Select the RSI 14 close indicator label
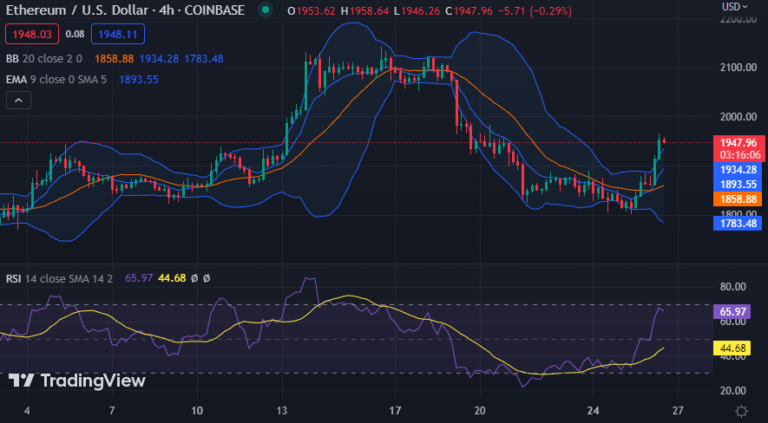The image size is (768, 423). 59,279
